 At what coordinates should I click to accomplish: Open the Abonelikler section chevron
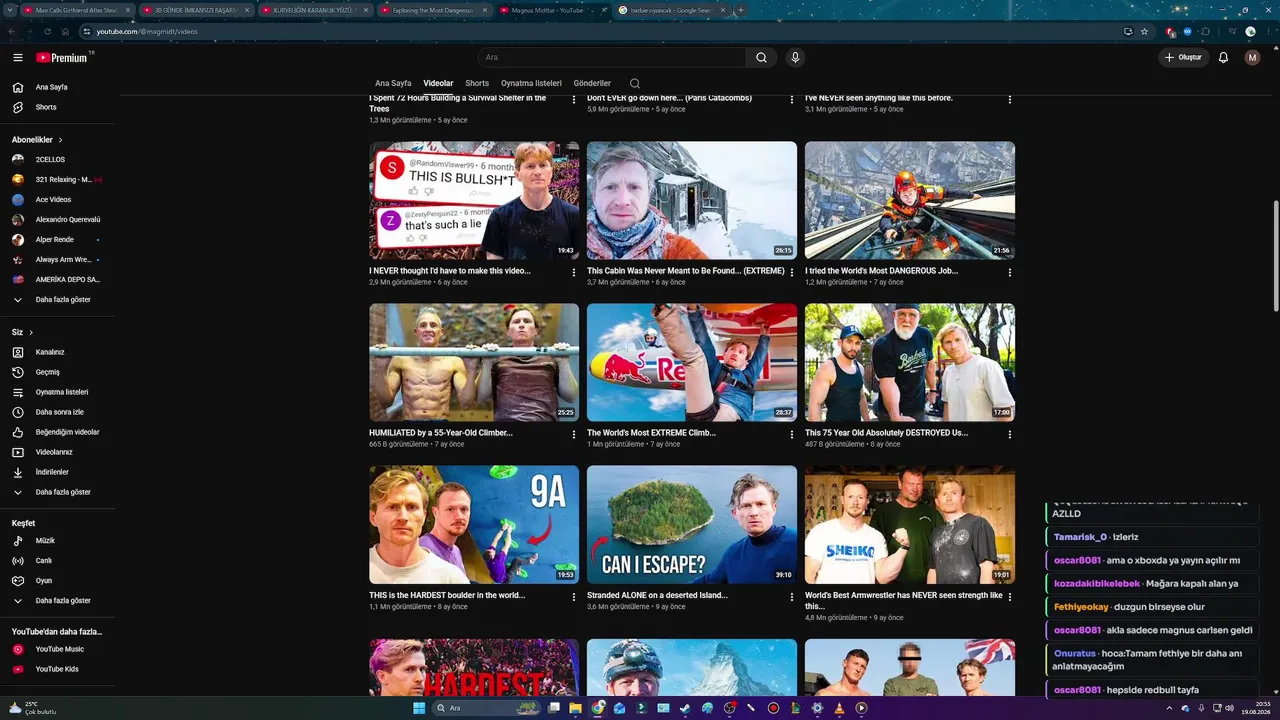point(60,140)
